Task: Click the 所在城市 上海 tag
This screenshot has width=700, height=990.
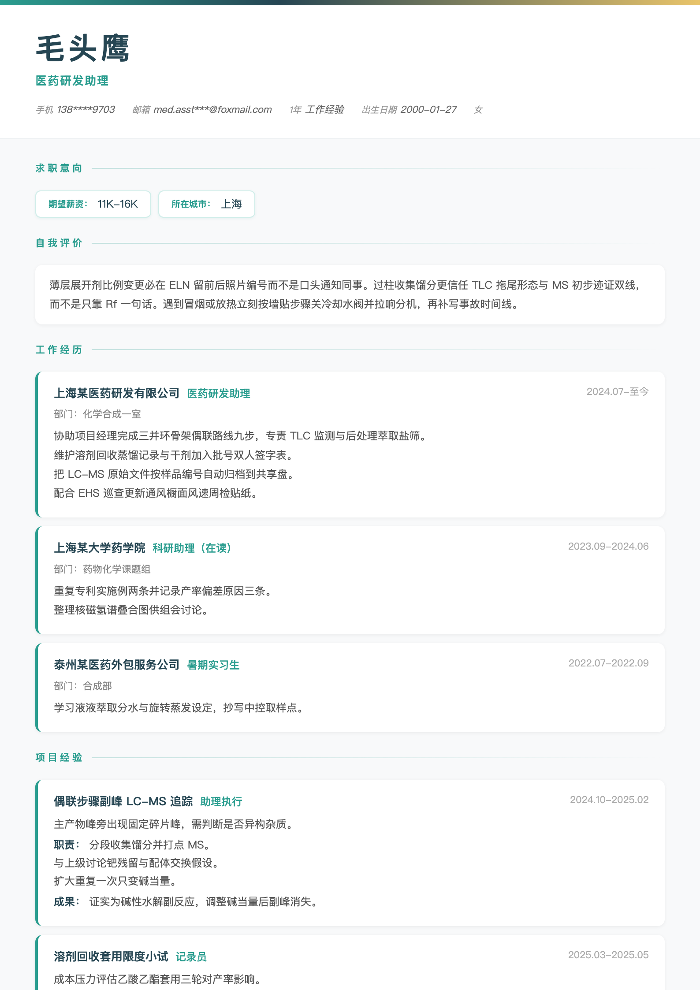Action: click(x=206, y=204)
